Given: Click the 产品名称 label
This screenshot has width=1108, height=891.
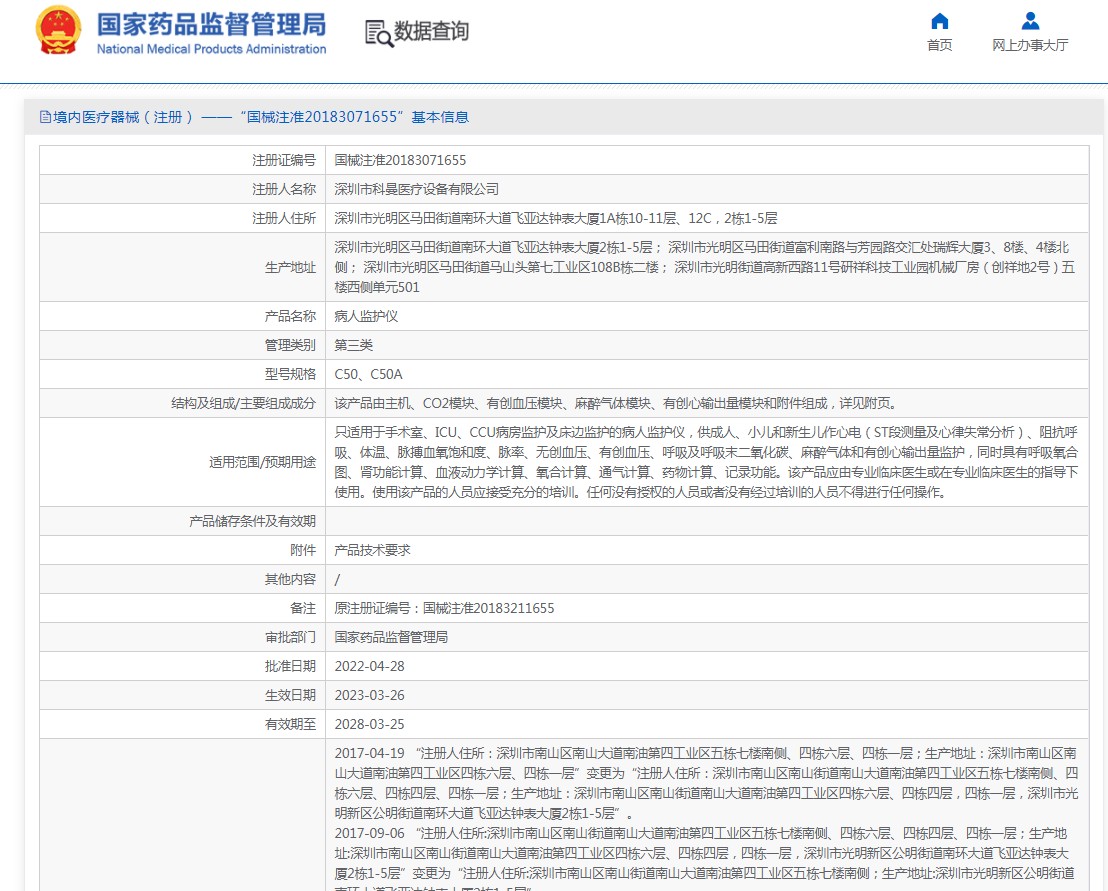Looking at the screenshot, I should 290,316.
